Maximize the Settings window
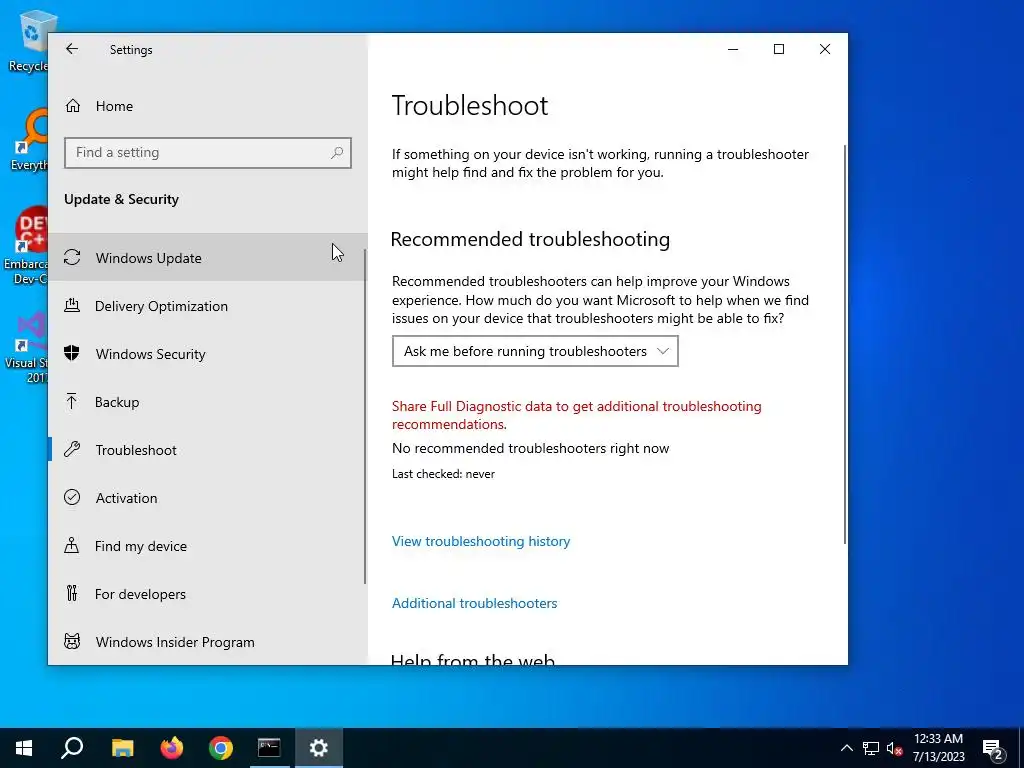 click(778, 49)
